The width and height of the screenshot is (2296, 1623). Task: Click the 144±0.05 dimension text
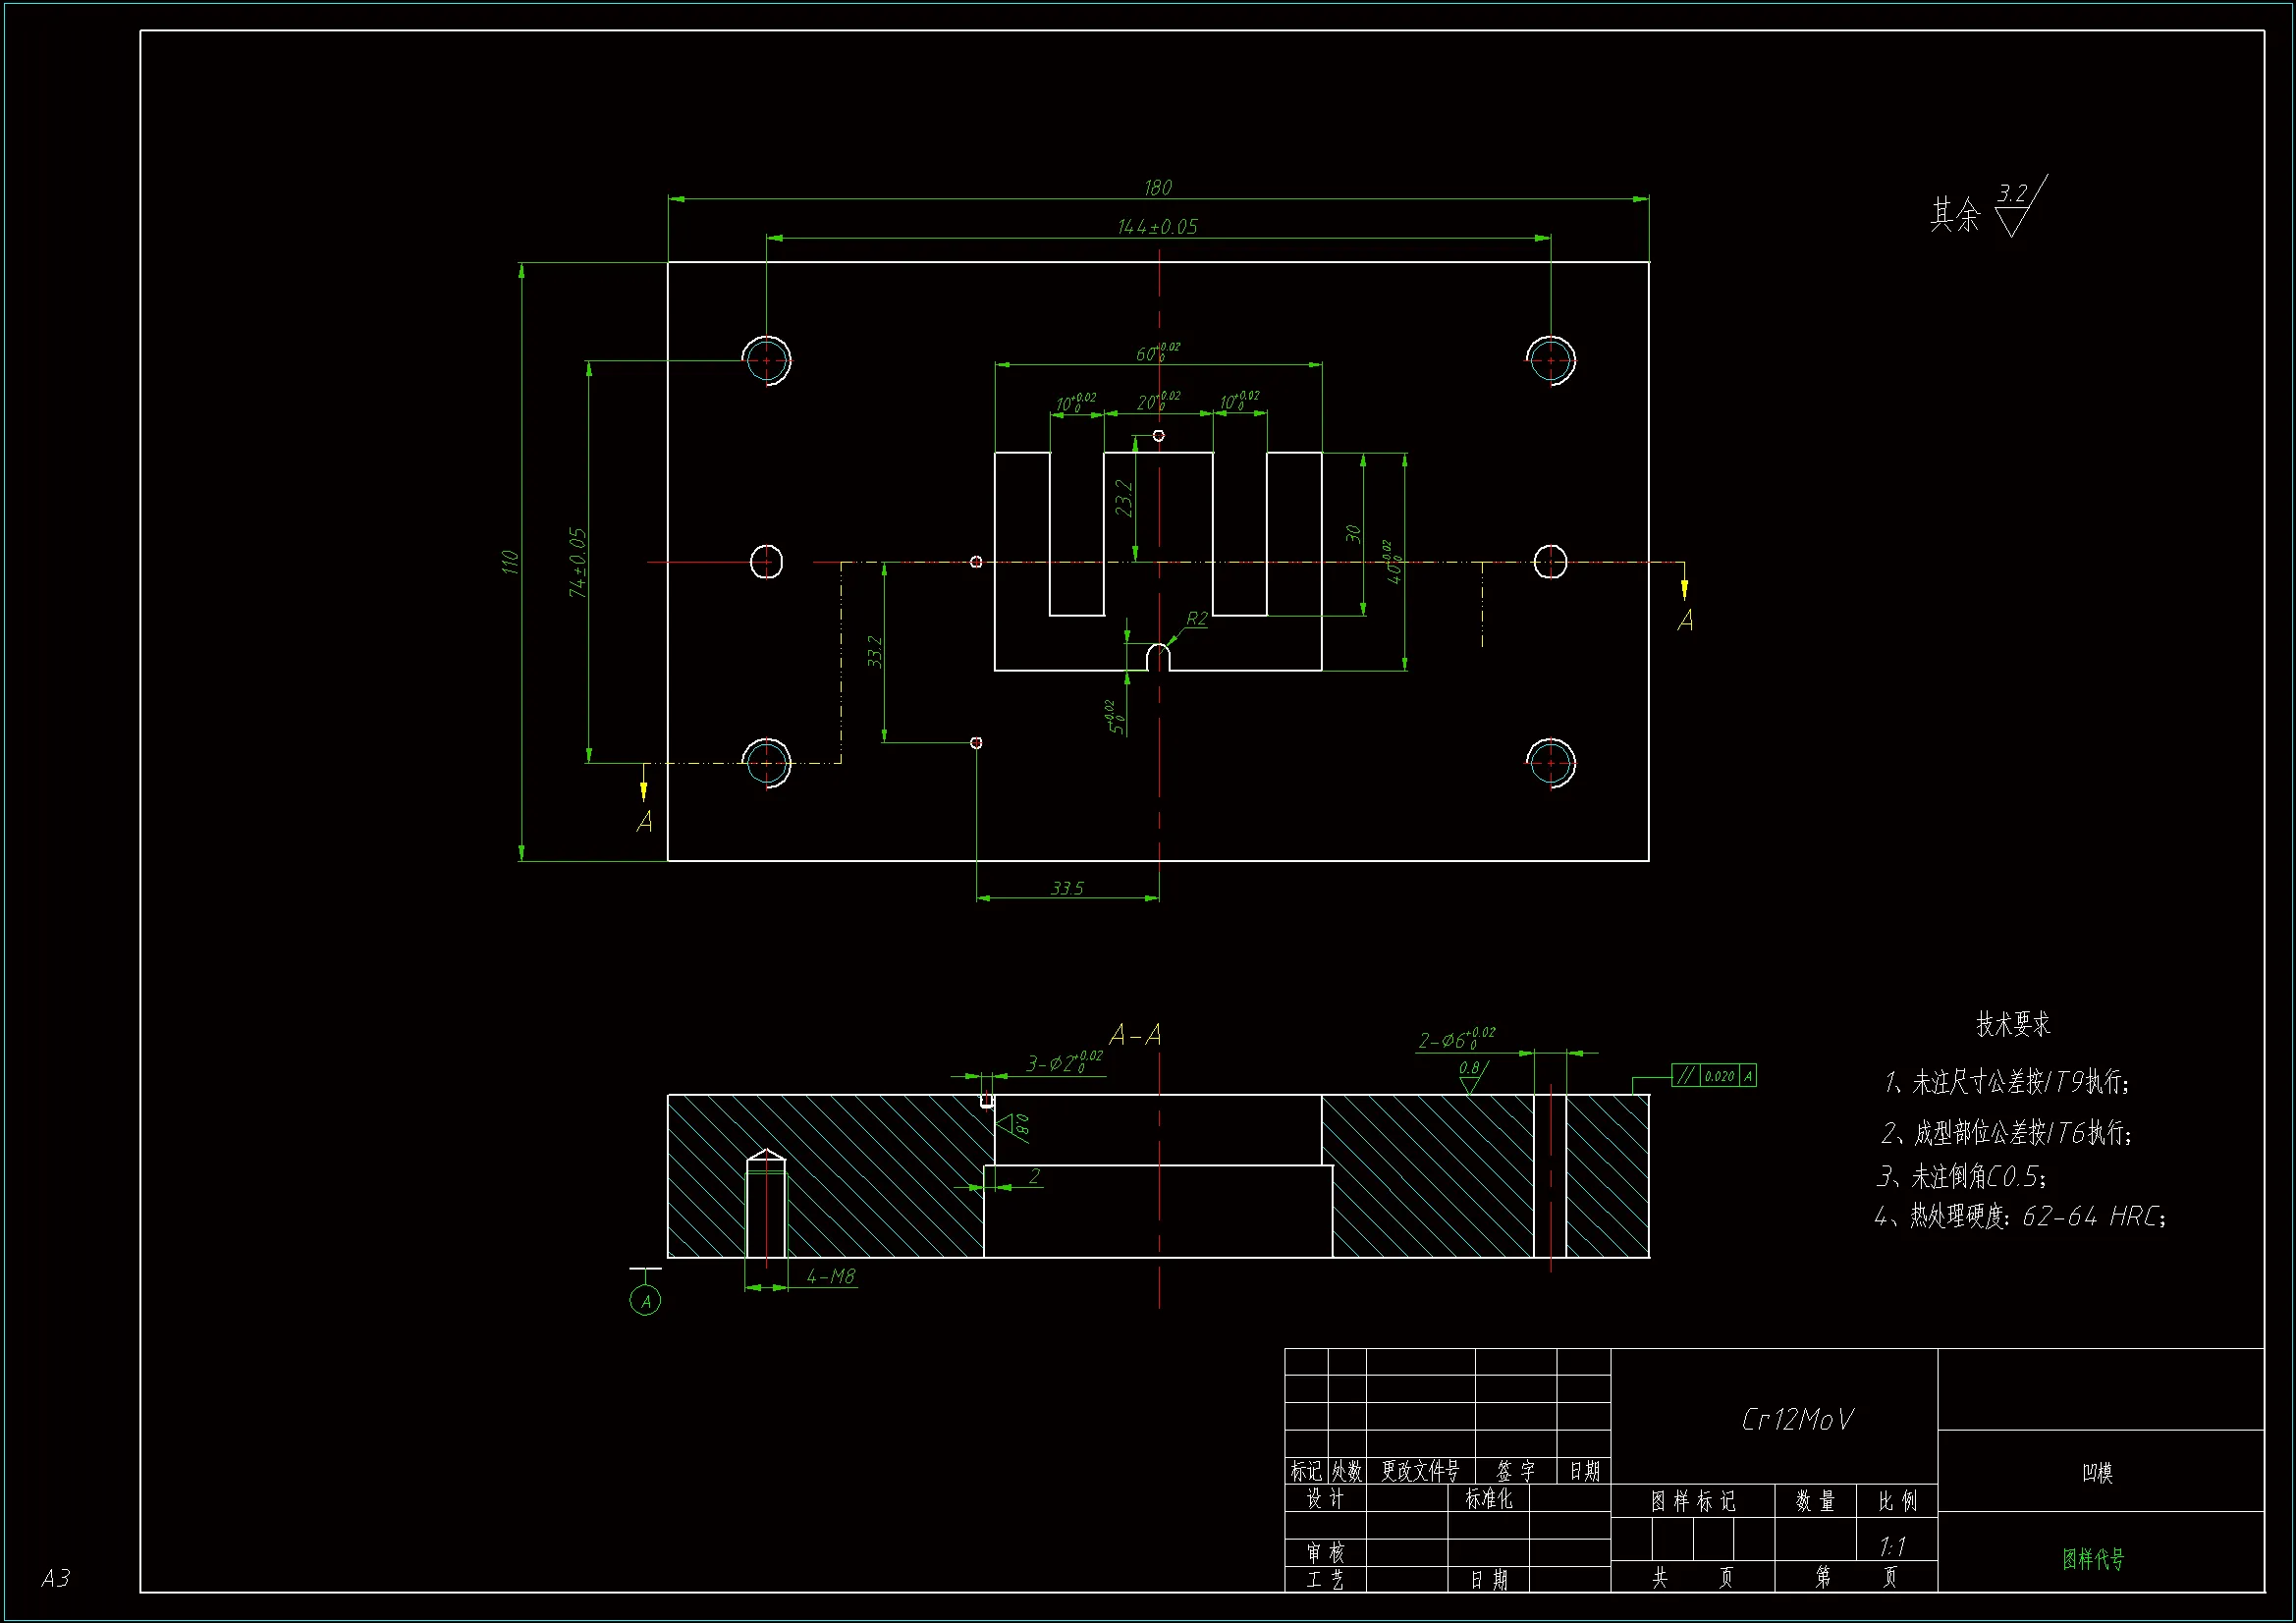(1157, 227)
